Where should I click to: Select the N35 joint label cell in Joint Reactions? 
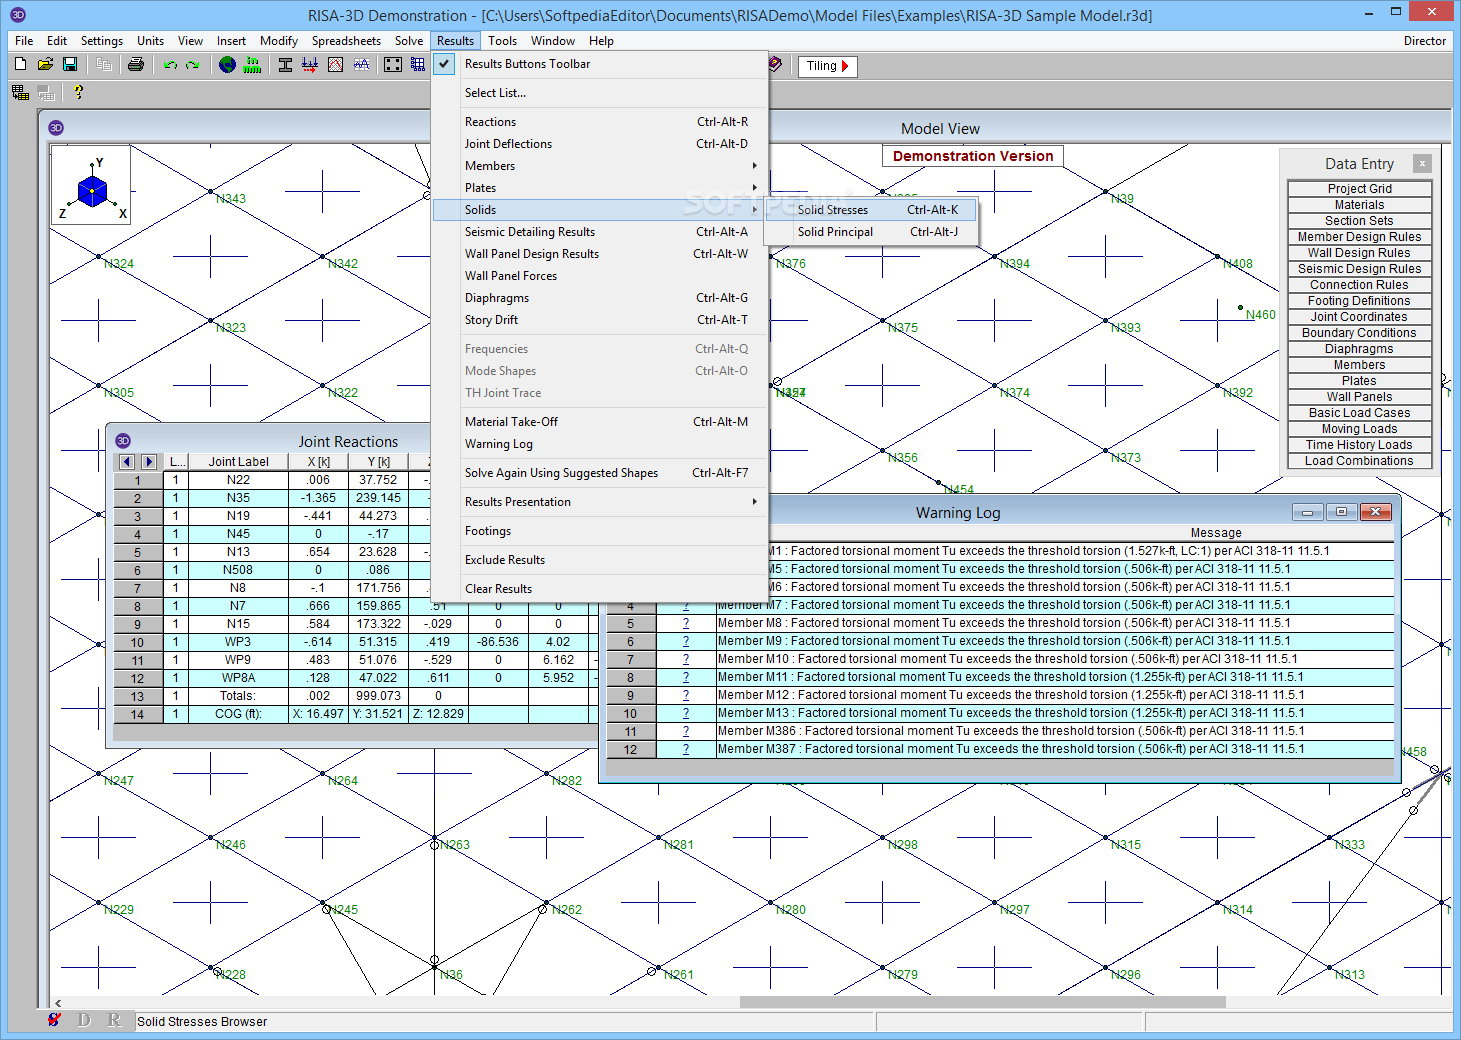tap(238, 498)
